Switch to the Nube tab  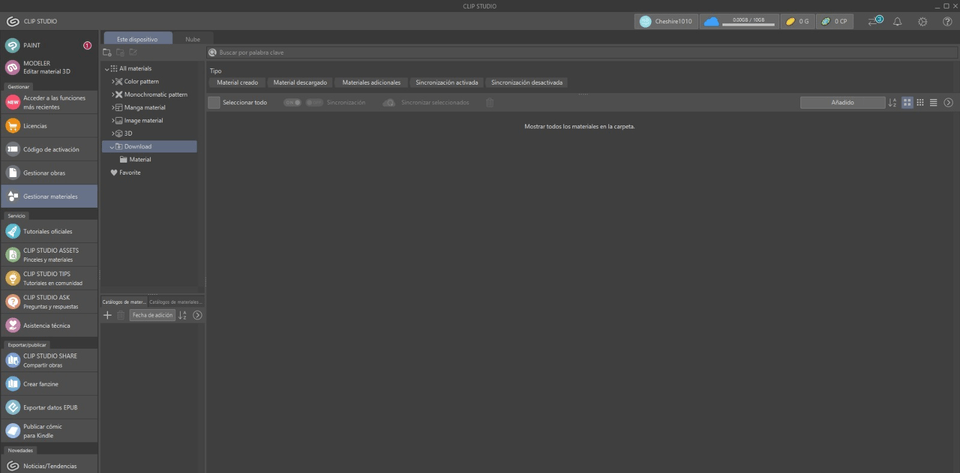pos(192,39)
